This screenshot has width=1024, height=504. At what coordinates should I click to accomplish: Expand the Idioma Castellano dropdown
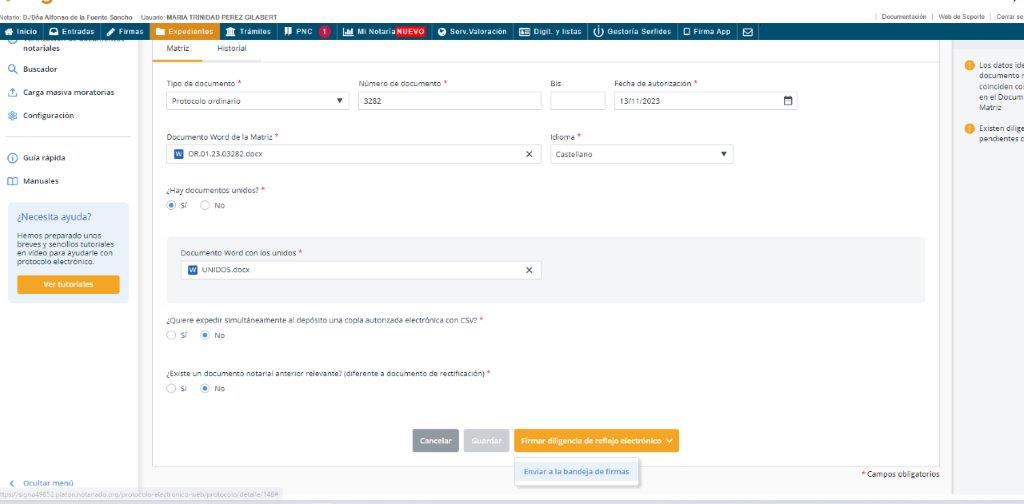pyautogui.click(x=641, y=154)
